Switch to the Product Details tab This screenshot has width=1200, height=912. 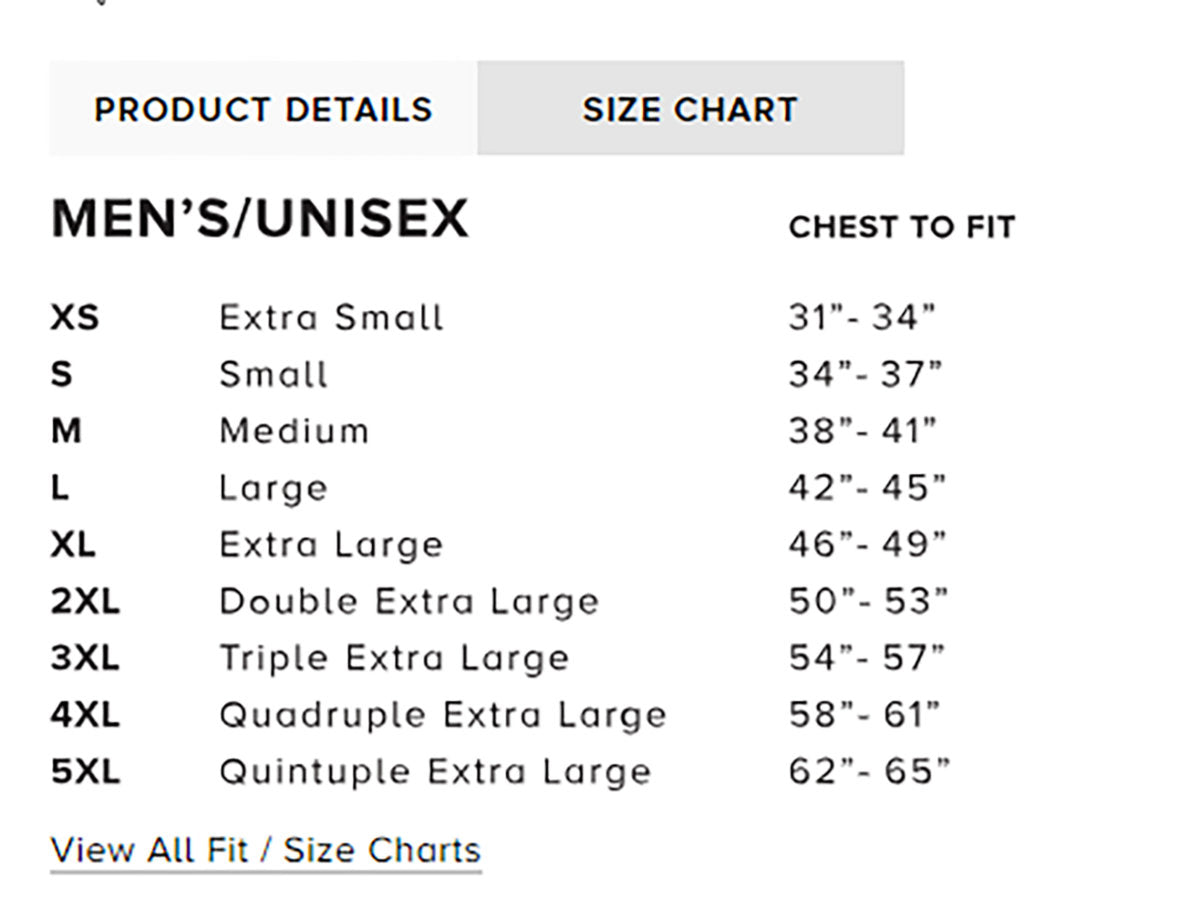pos(263,109)
